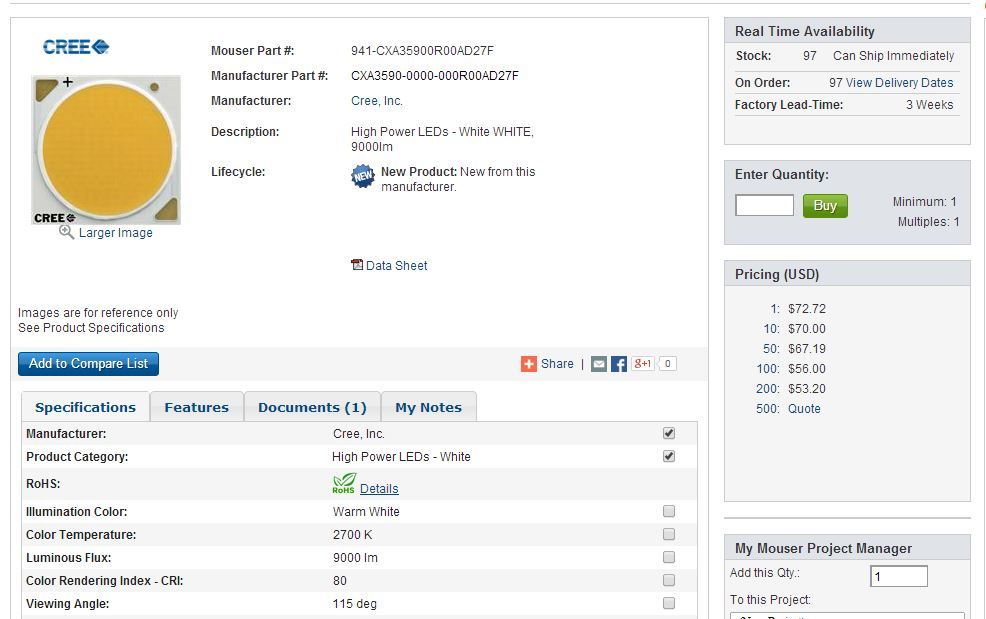Click the 50 quantity price break link
The height and width of the screenshot is (619, 986).
tap(771, 349)
